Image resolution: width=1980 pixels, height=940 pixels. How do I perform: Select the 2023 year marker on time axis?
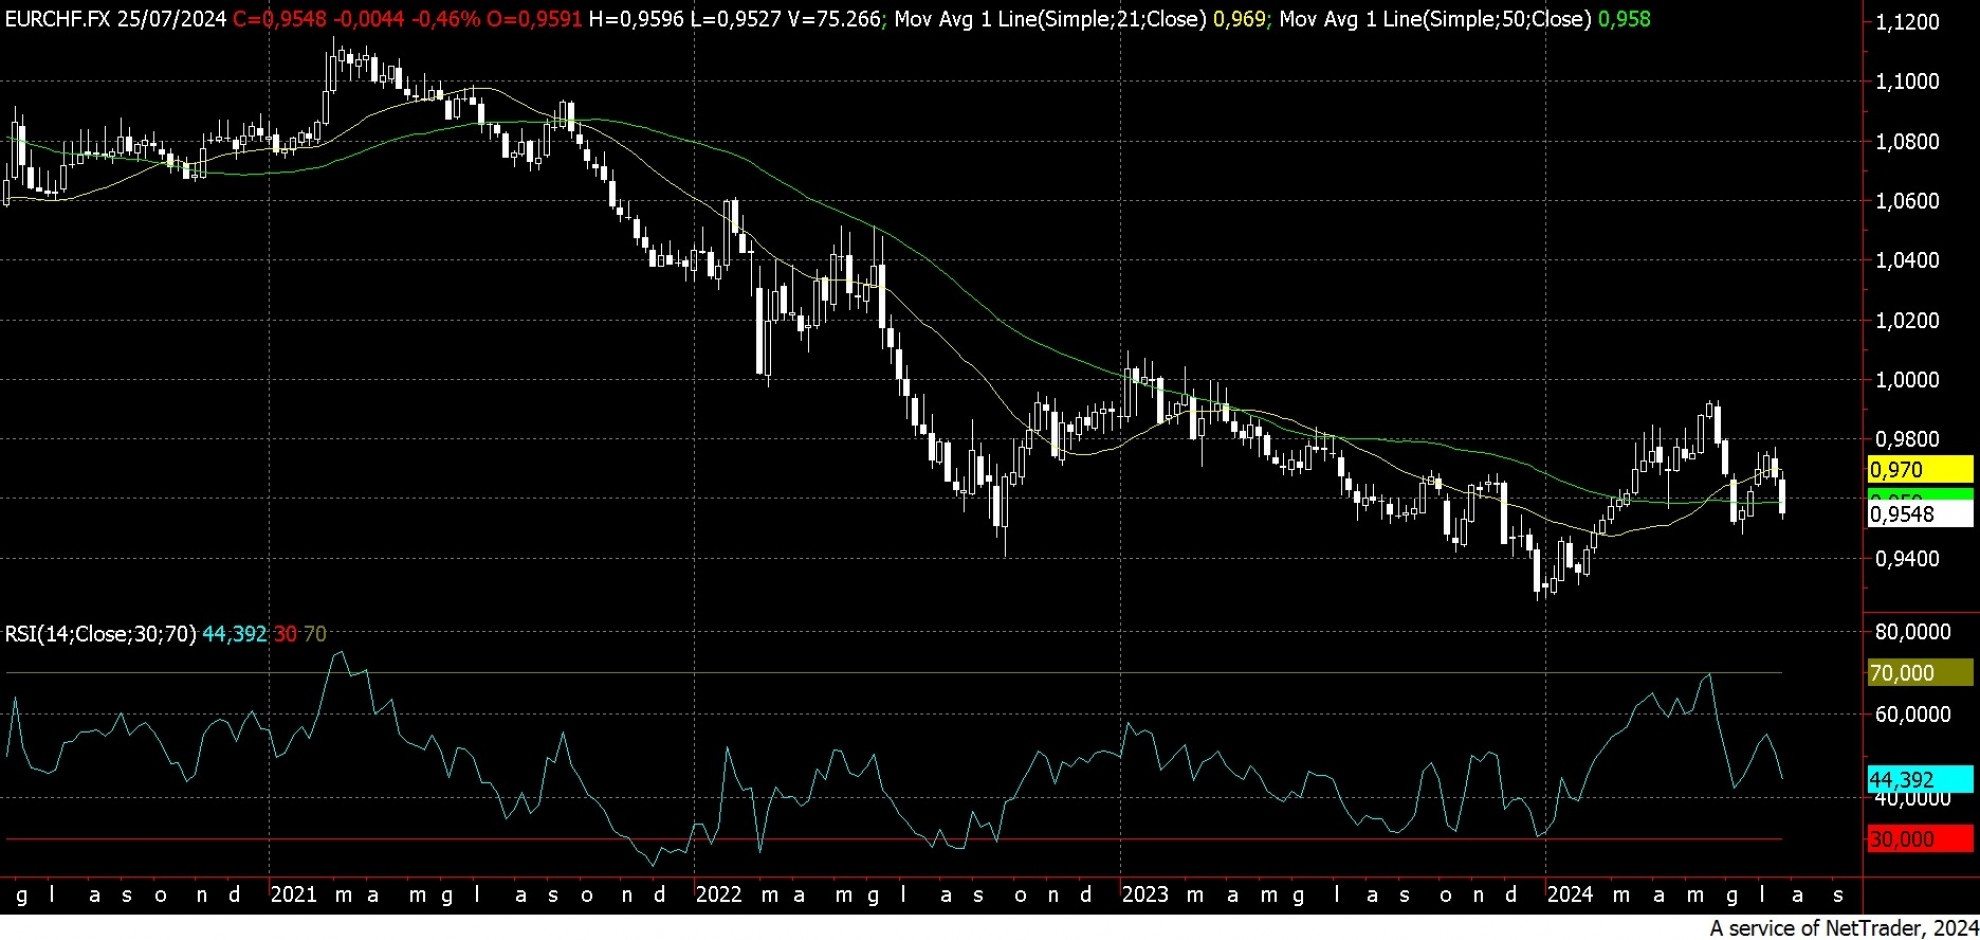[1144, 894]
